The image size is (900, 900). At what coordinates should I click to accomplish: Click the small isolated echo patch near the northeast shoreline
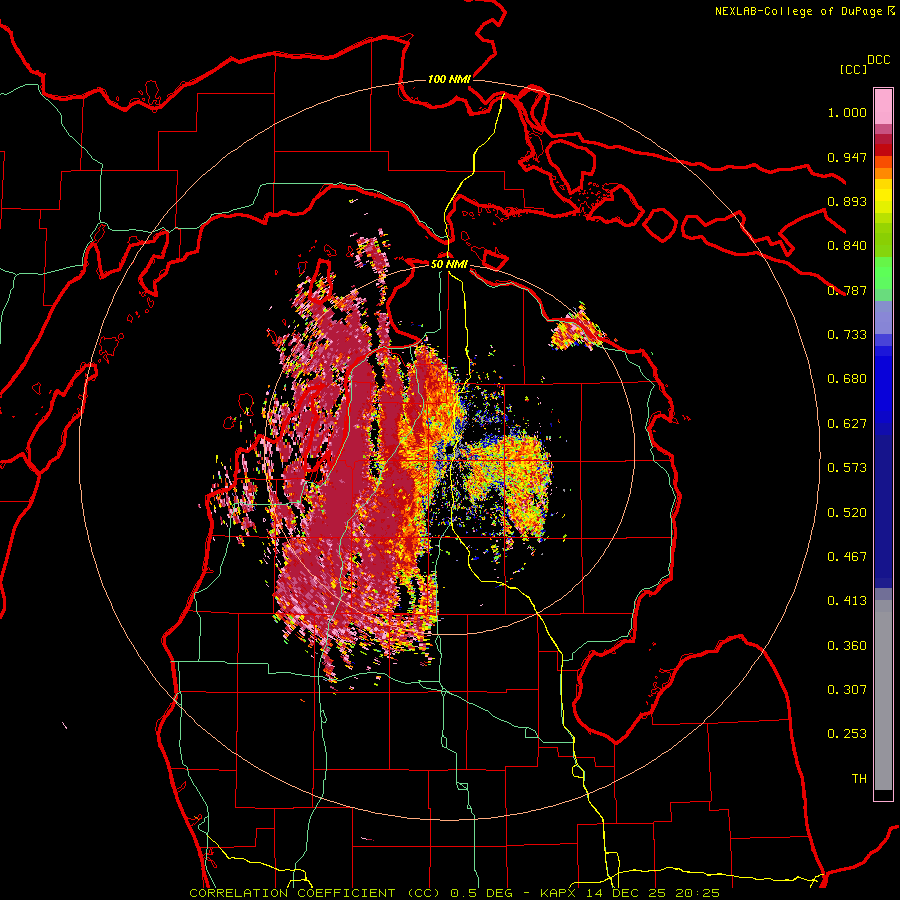click(577, 330)
